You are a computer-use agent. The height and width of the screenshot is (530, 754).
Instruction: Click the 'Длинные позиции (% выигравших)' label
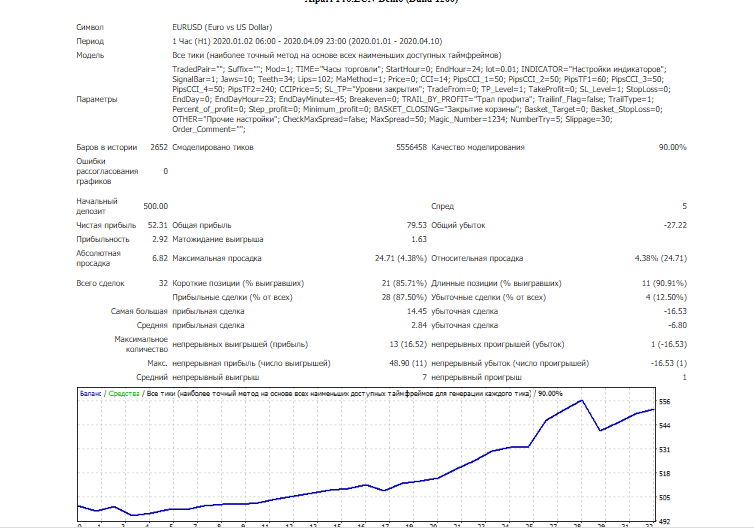[496, 283]
